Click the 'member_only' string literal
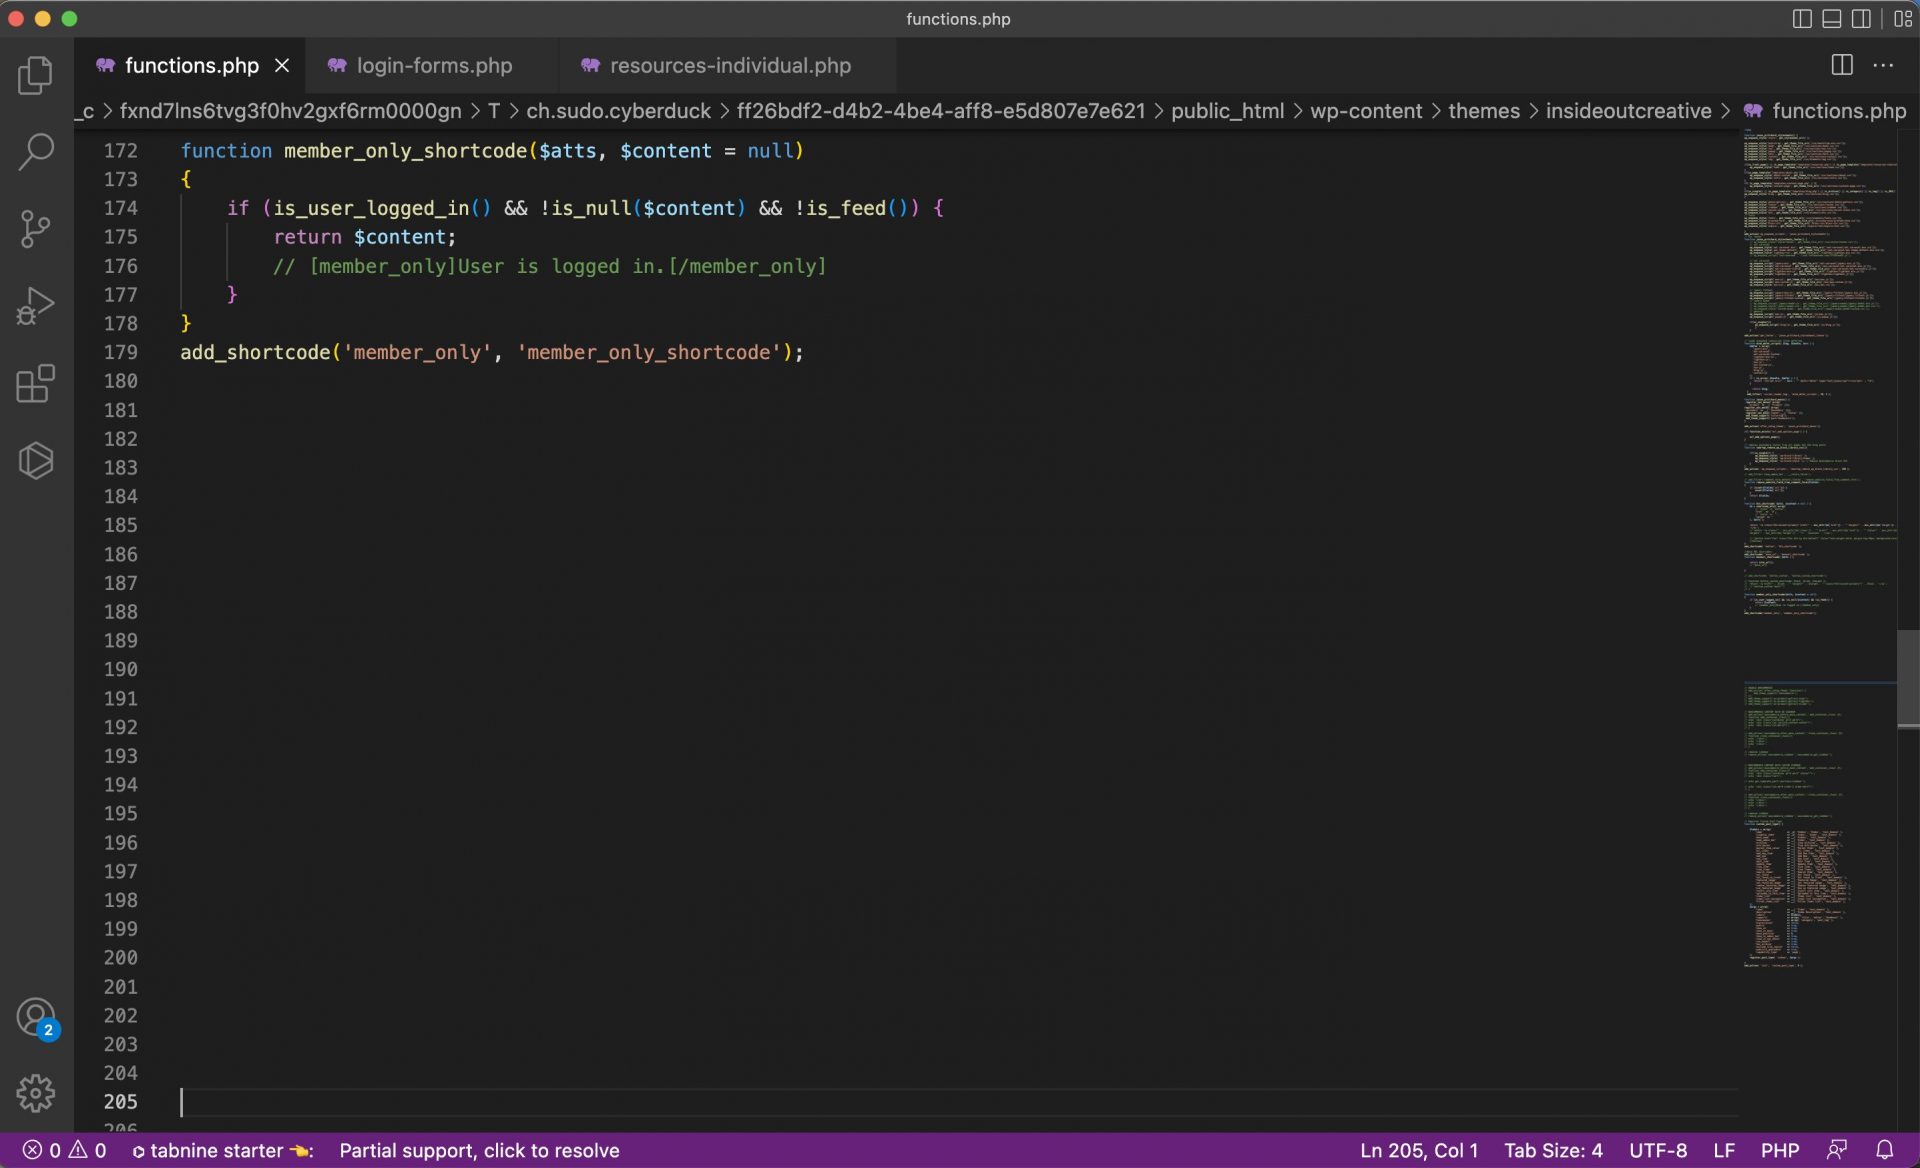The width and height of the screenshot is (1920, 1168). pos(418,352)
